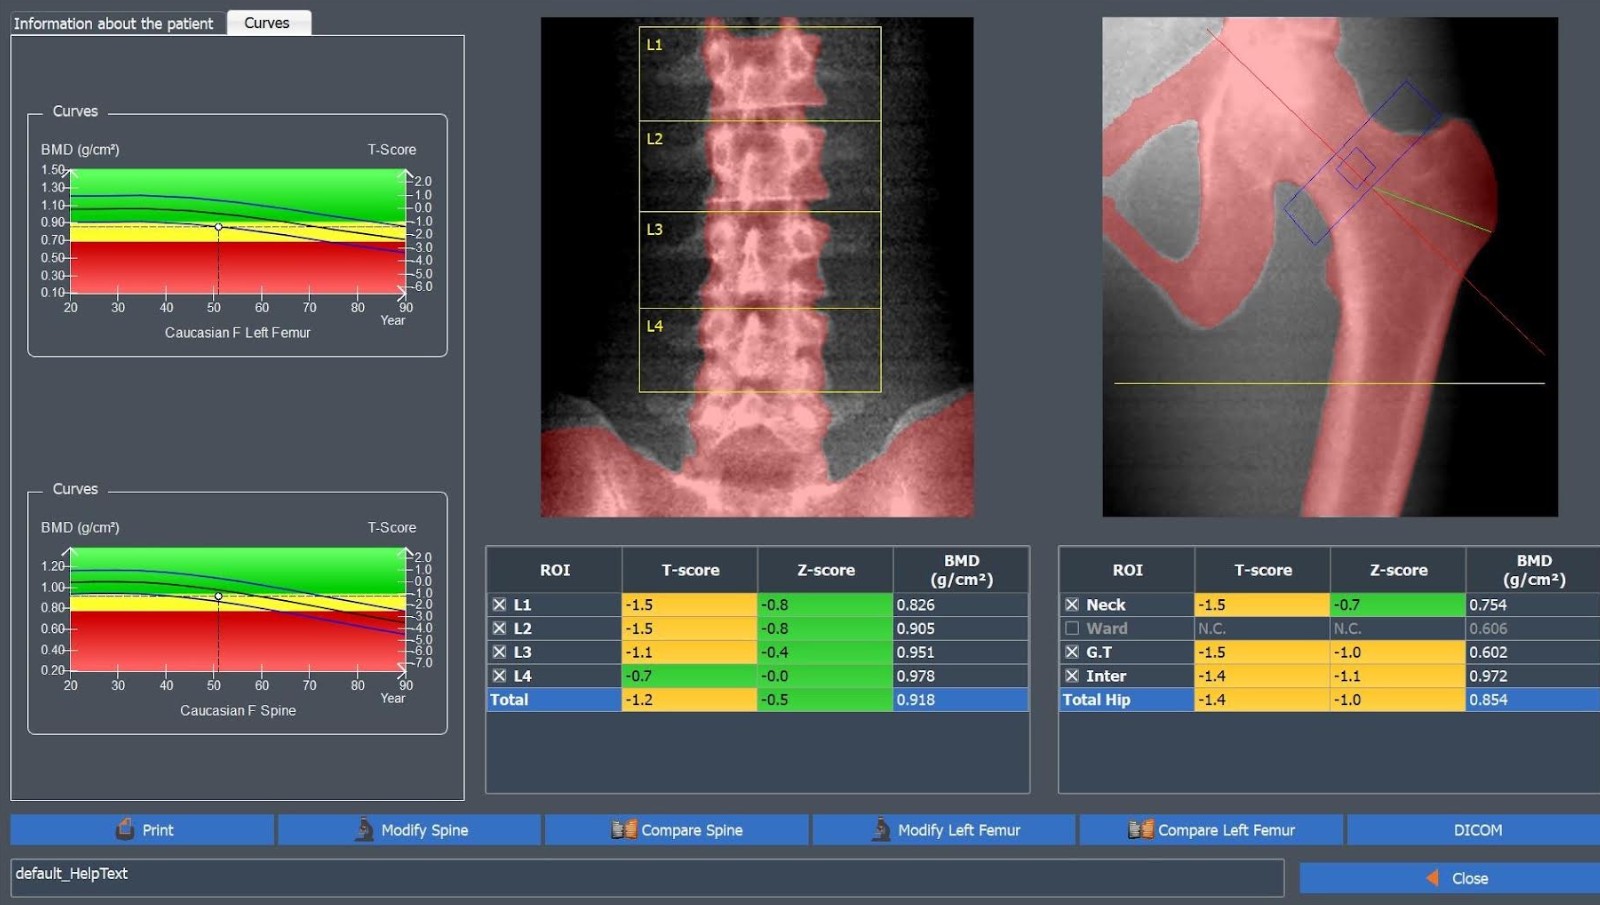Click the left femur scan image
This screenshot has width=1600, height=905.
click(x=1330, y=267)
